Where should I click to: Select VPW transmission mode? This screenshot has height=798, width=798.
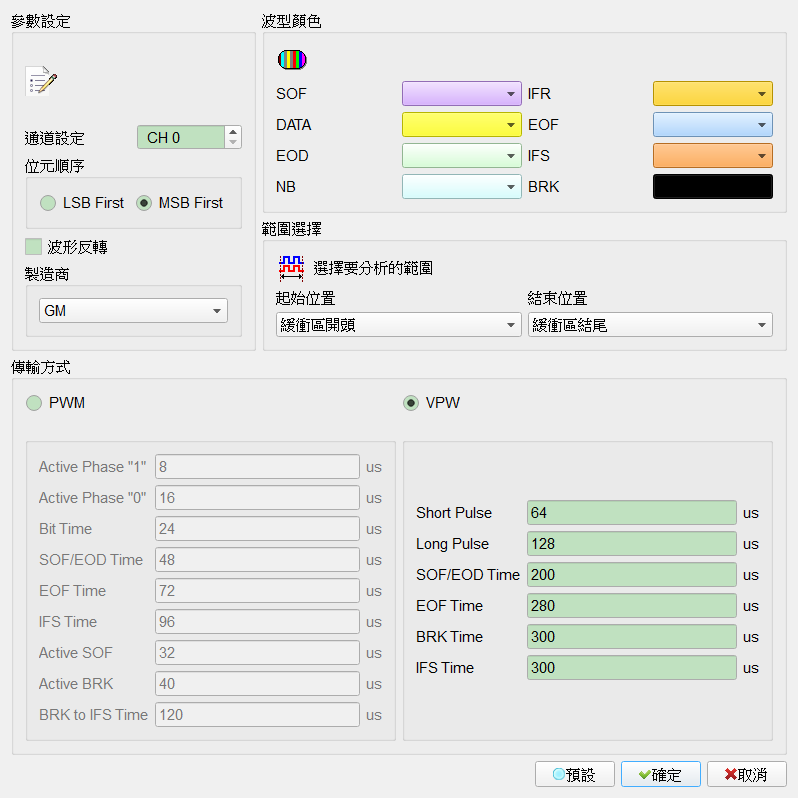(x=432, y=403)
